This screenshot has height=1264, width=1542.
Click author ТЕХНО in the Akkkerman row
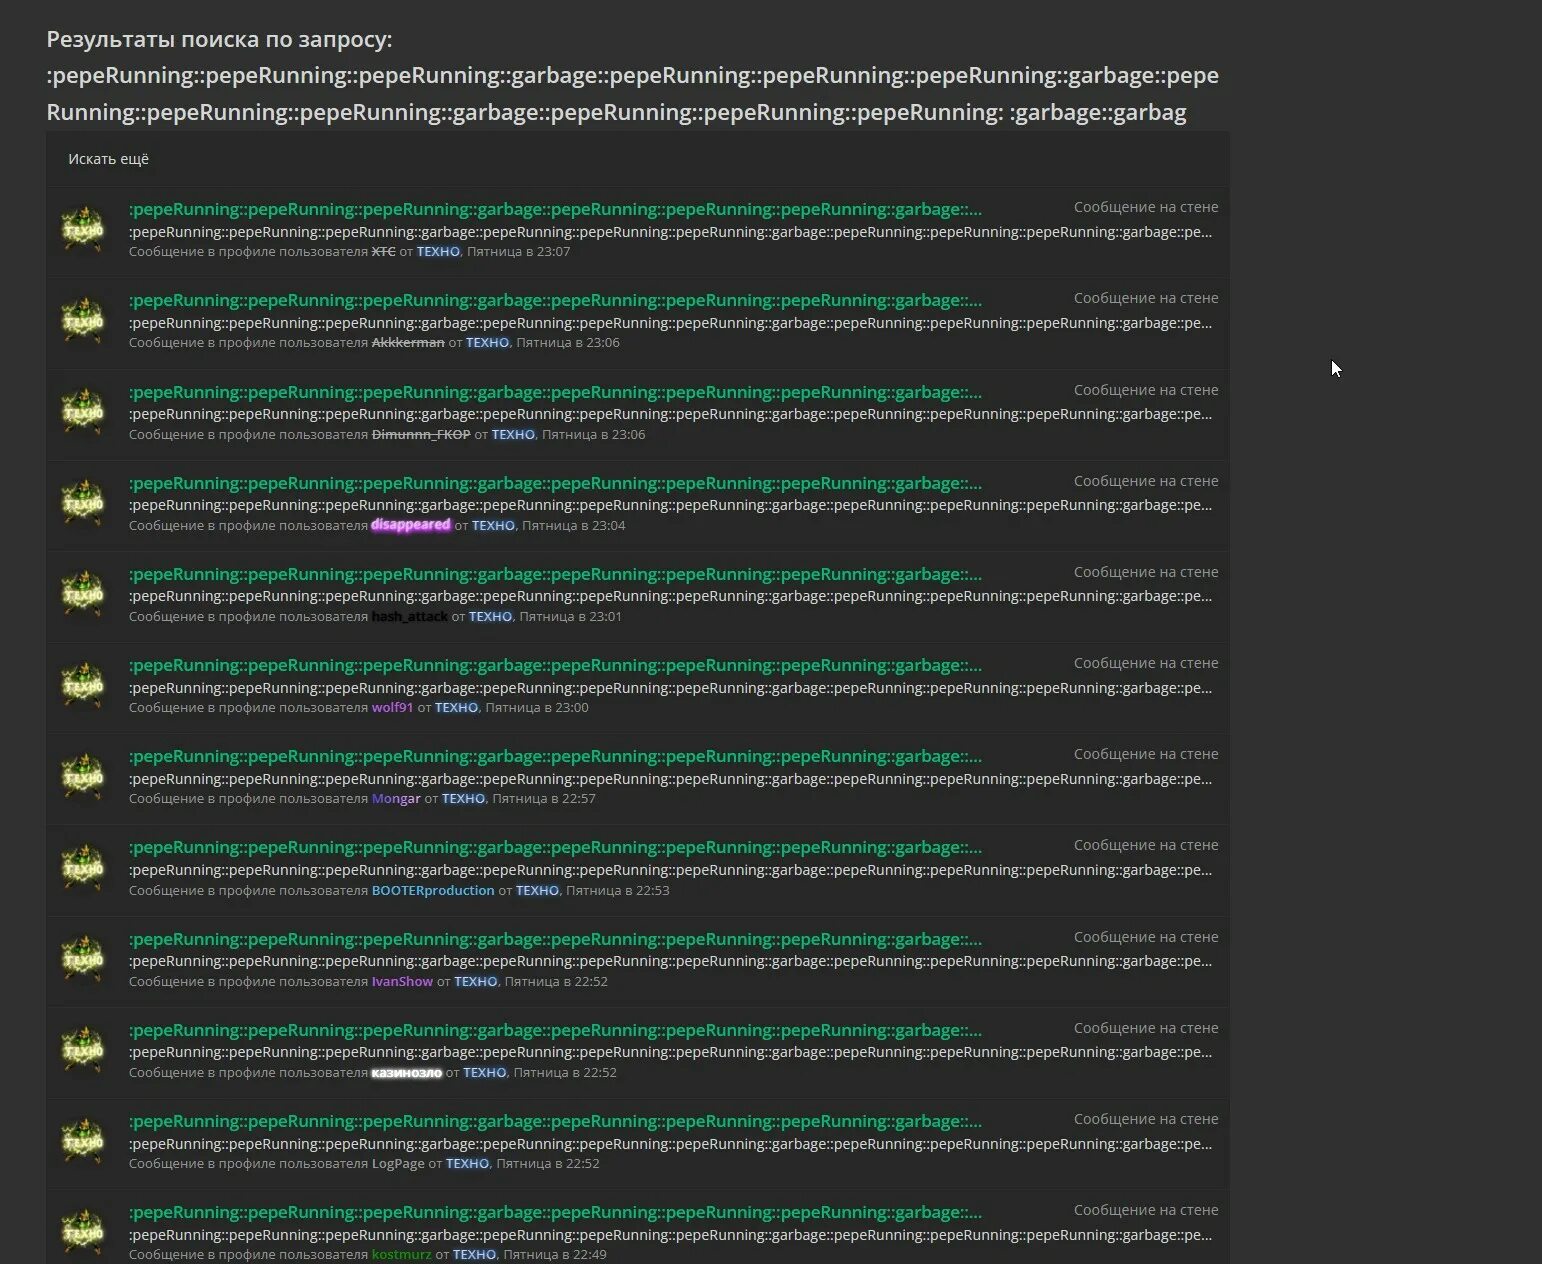point(488,343)
